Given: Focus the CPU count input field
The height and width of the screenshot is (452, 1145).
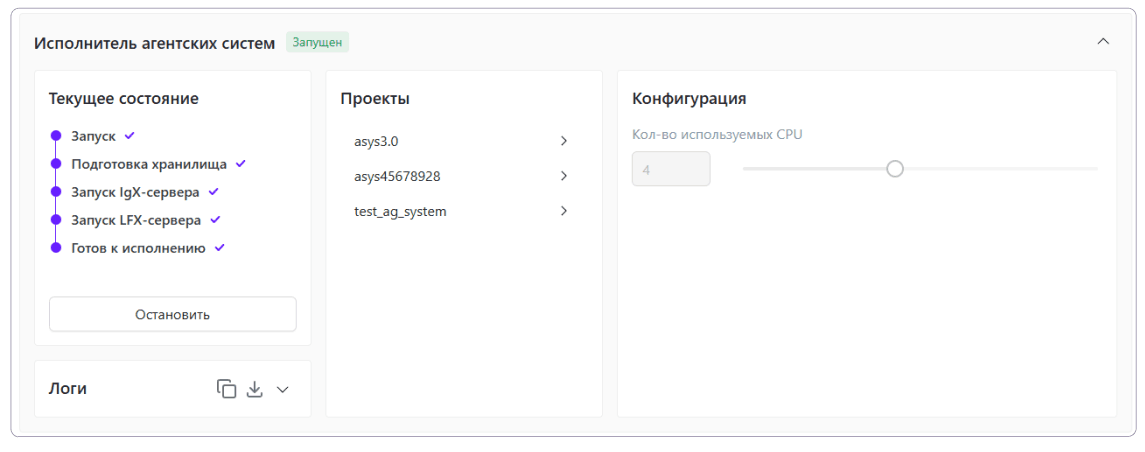Looking at the screenshot, I should coord(671,169).
